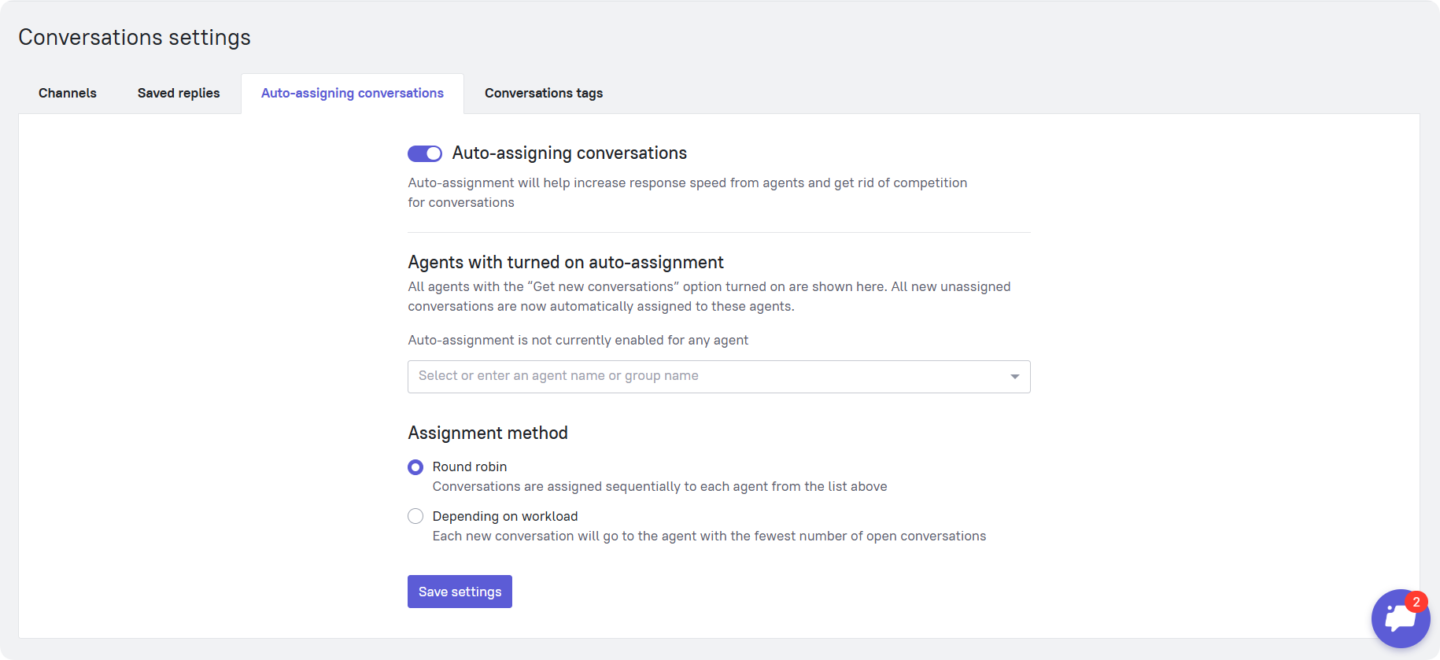The image size is (1440, 660).
Task: Click the "Agents with turned on auto-assignment" heading
Action: point(565,262)
